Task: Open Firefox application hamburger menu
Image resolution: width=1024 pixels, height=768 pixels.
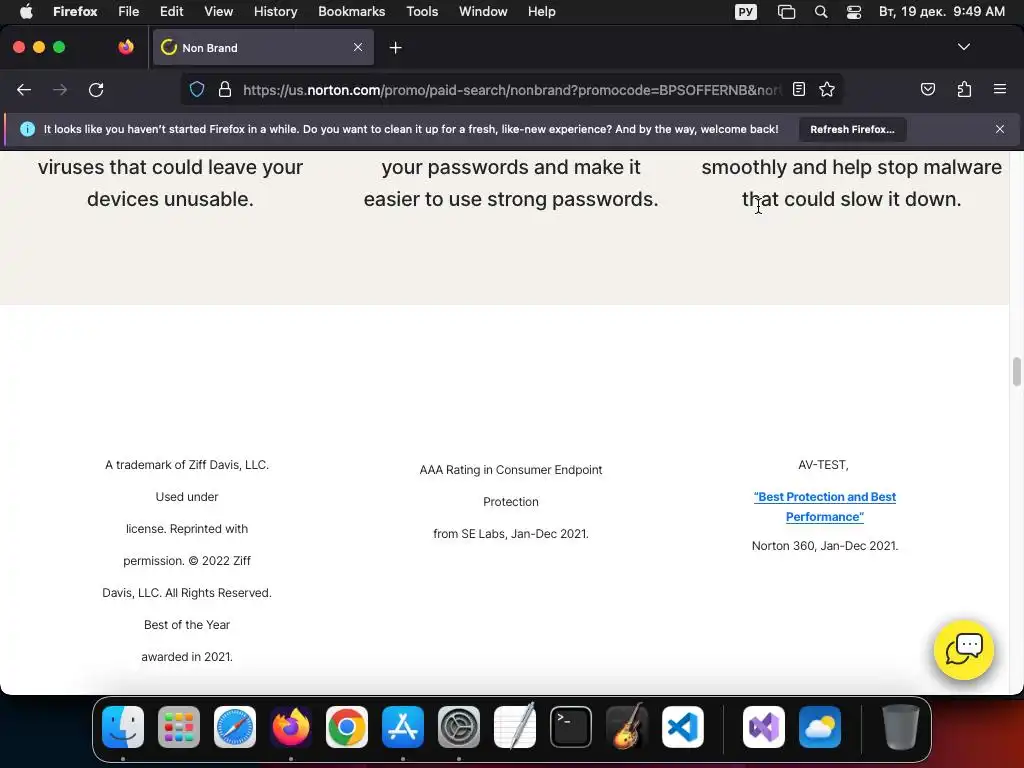Action: pos(1000,89)
